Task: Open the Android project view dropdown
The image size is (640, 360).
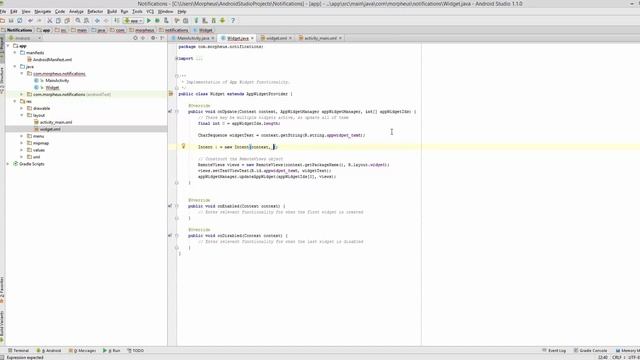Action: tap(25, 38)
